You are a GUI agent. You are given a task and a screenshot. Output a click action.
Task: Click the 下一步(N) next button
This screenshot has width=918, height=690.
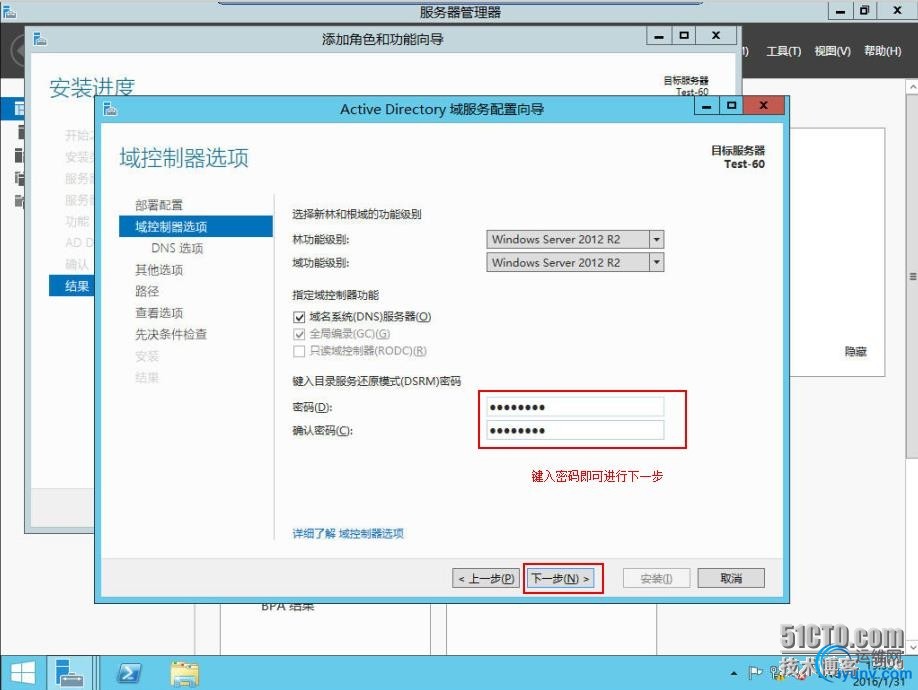tap(560, 578)
